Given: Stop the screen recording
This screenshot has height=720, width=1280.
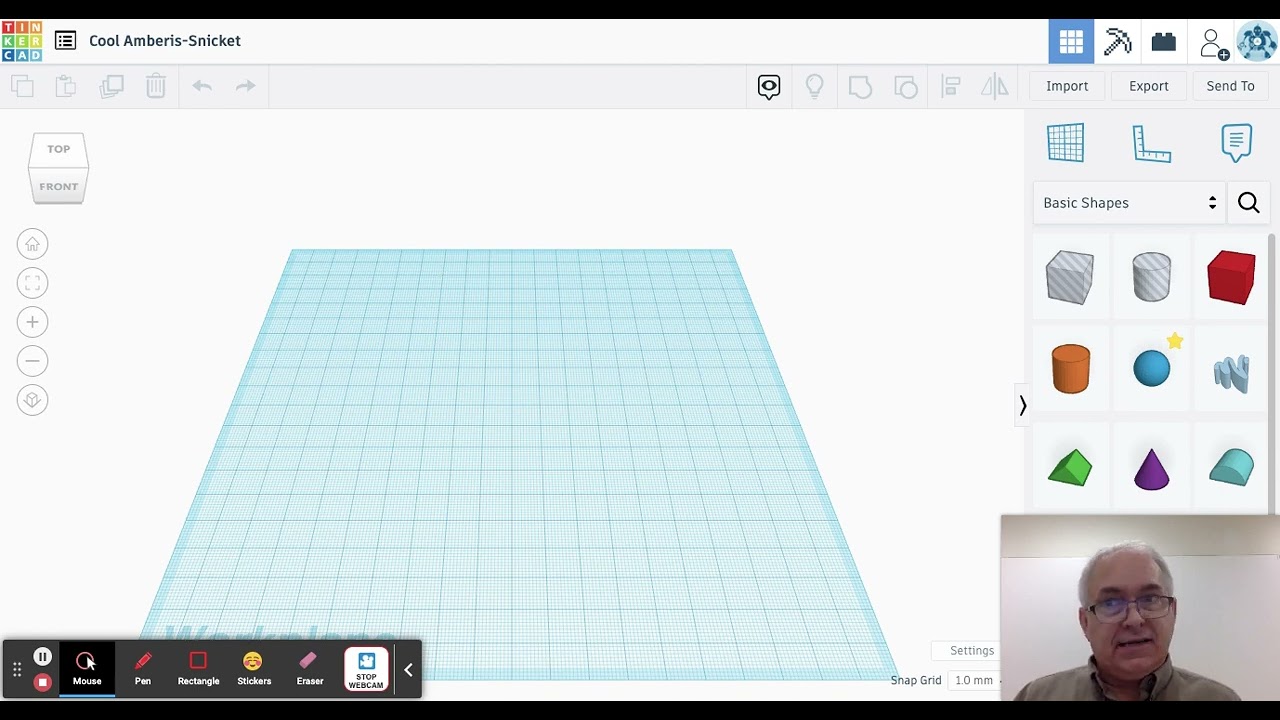Looking at the screenshot, I should [x=42, y=682].
